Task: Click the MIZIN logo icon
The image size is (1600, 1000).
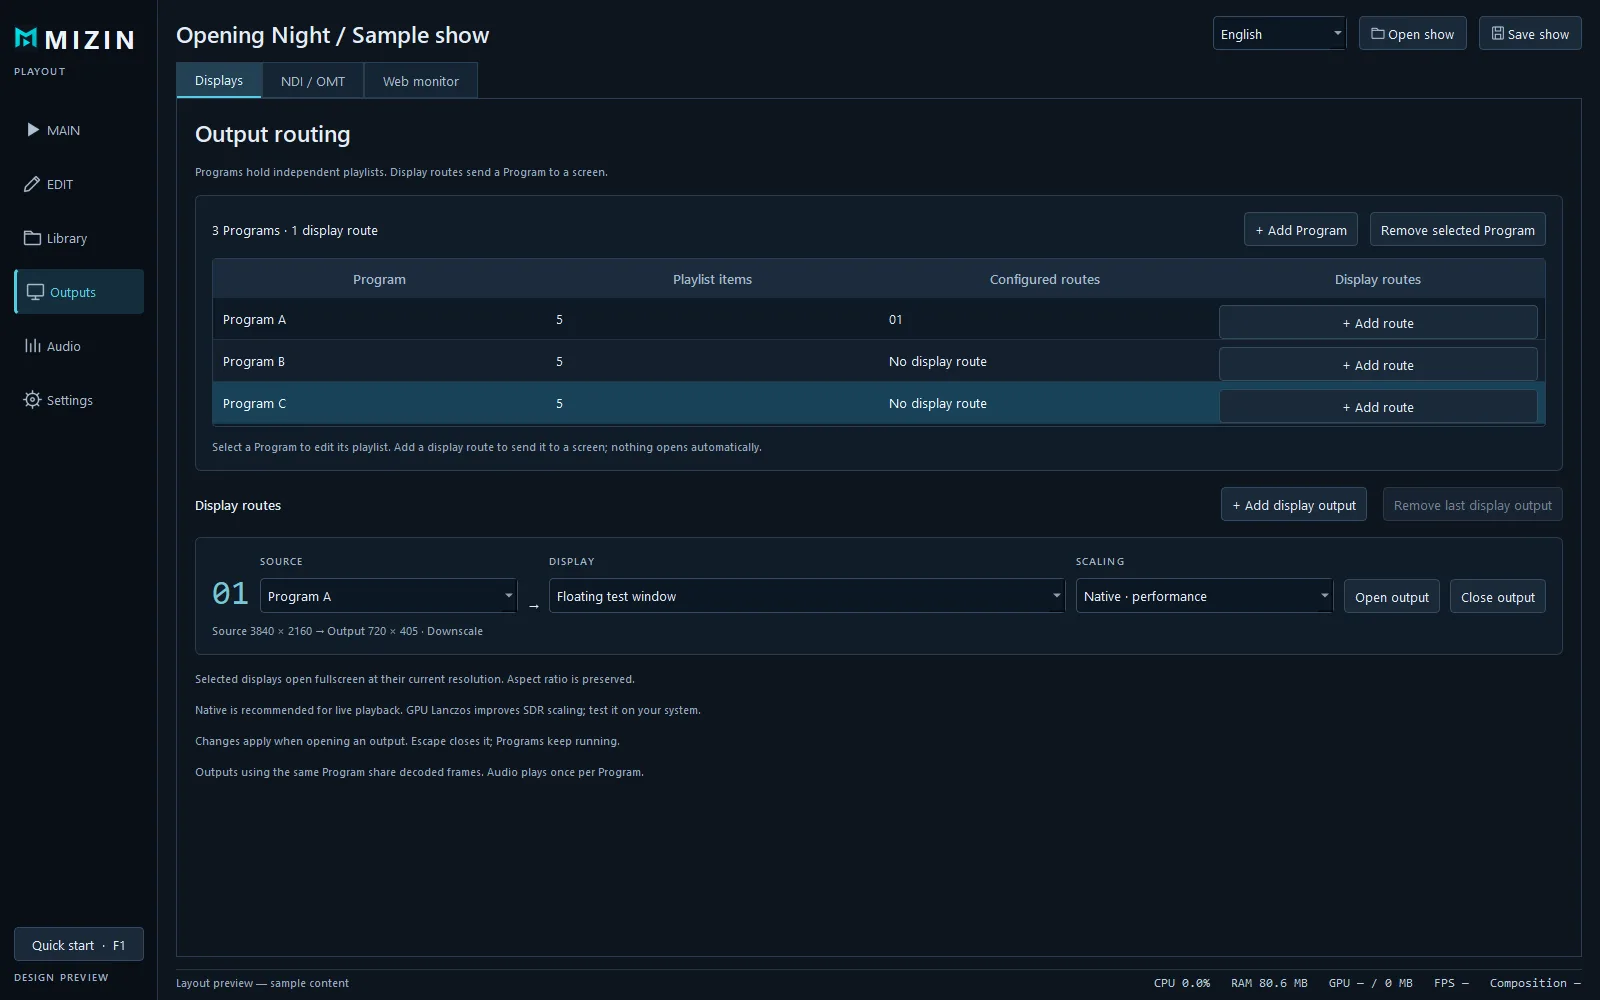Action: pyautogui.click(x=26, y=38)
